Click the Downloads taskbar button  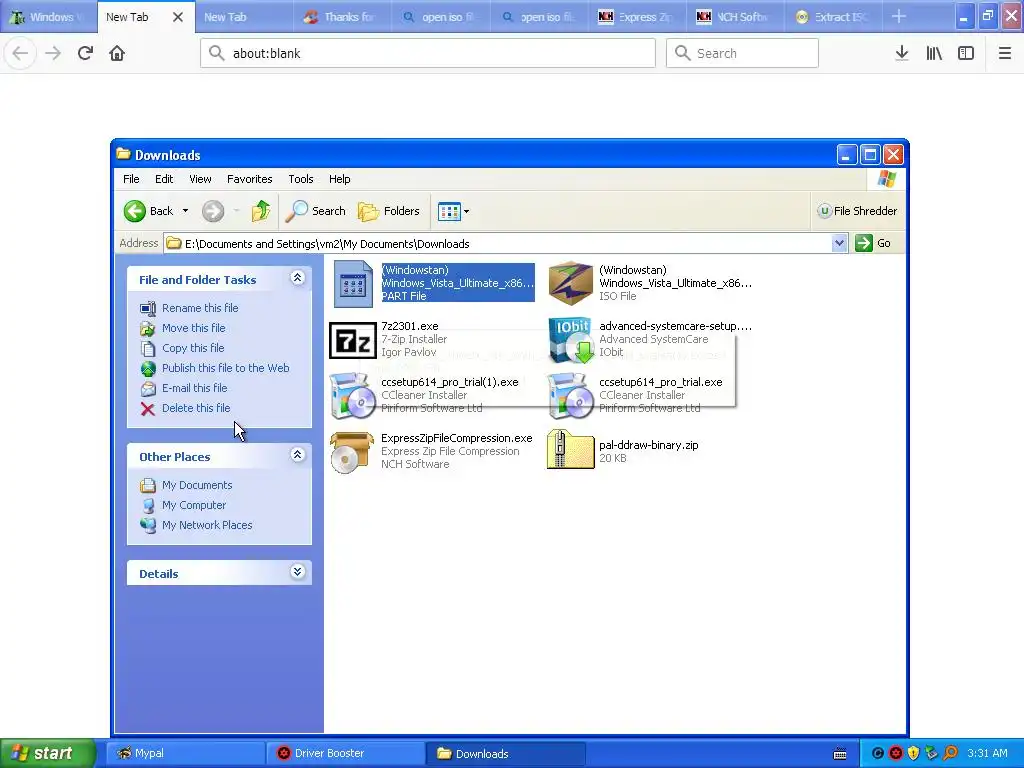click(x=504, y=753)
